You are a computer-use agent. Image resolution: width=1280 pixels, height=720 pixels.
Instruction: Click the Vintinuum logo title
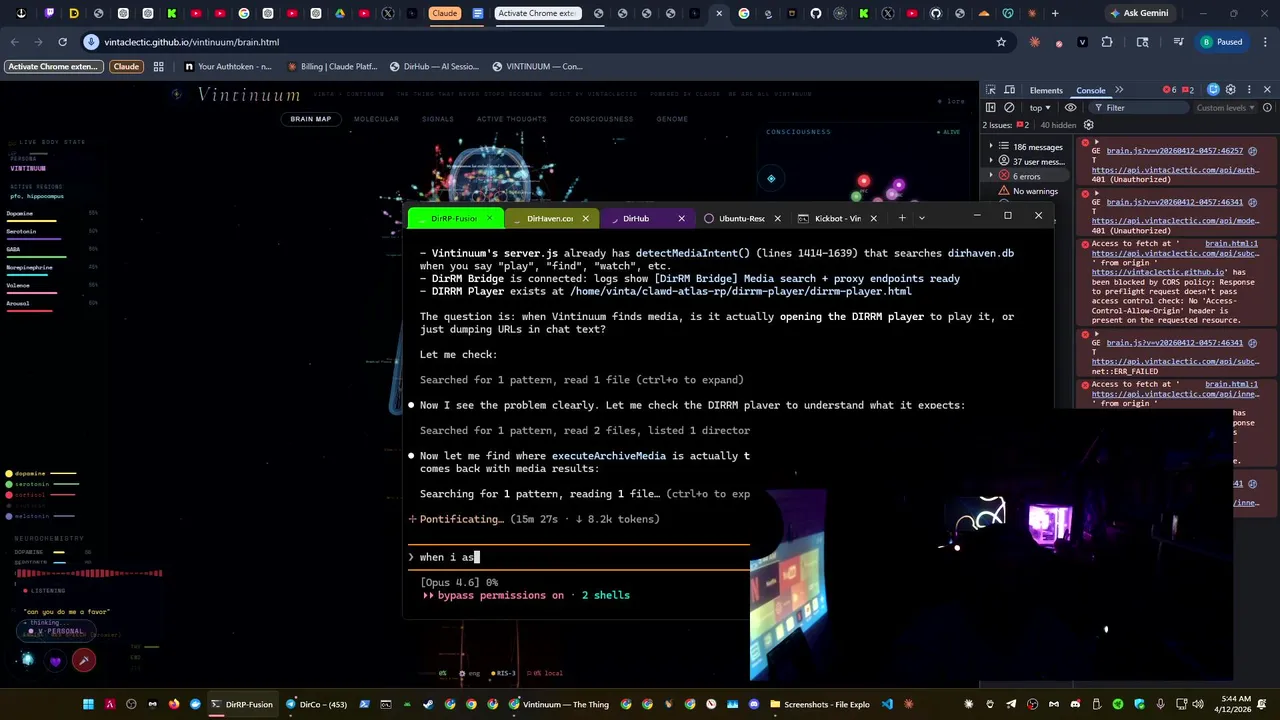pyautogui.click(x=249, y=94)
